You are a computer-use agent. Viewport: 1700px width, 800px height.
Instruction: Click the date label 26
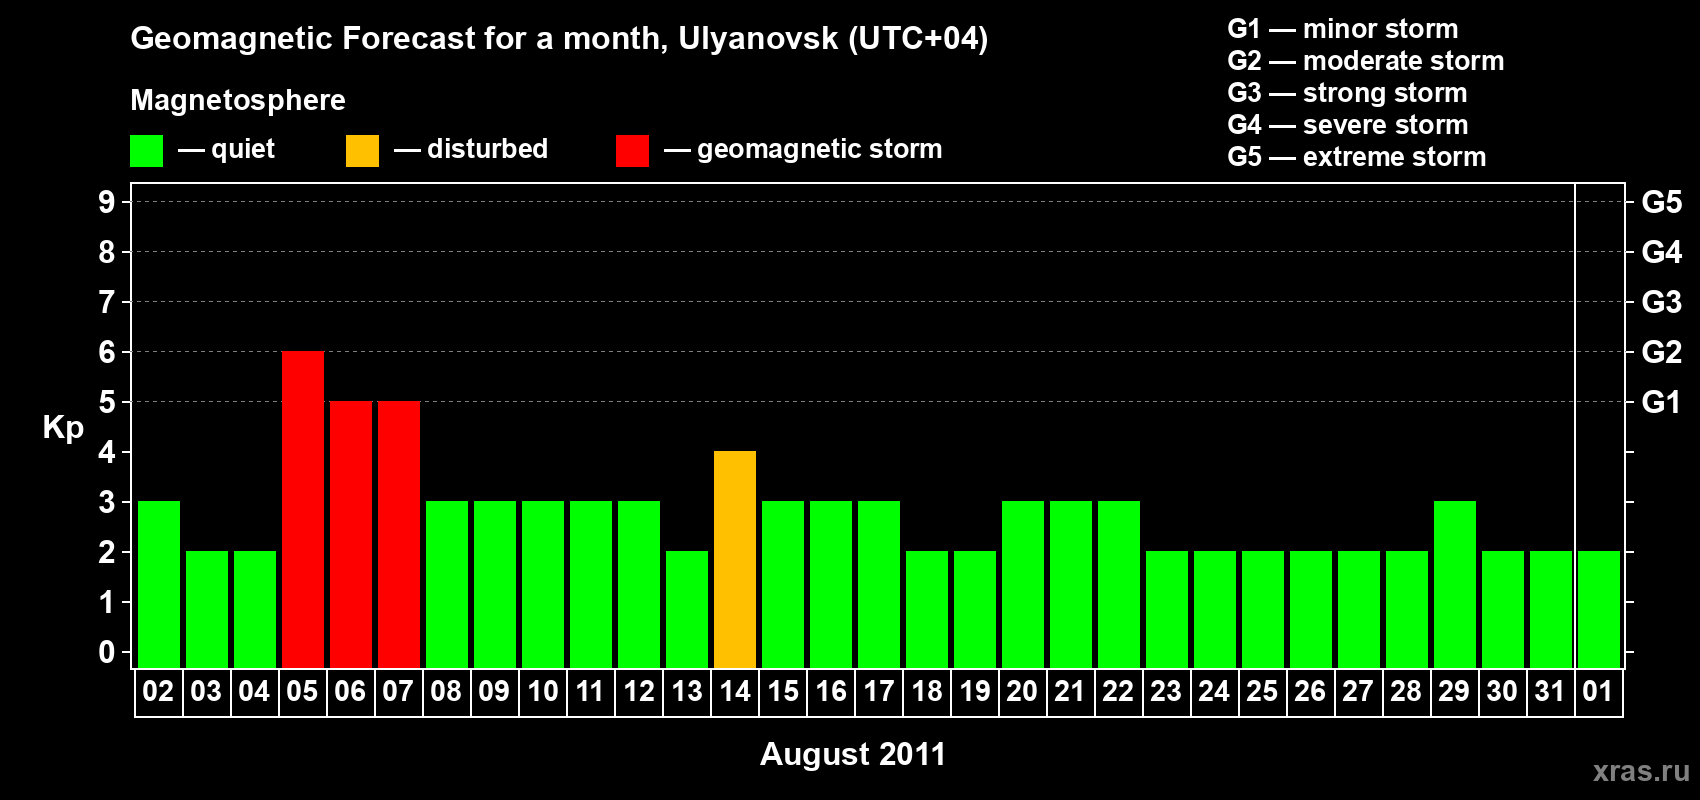coord(1310,691)
